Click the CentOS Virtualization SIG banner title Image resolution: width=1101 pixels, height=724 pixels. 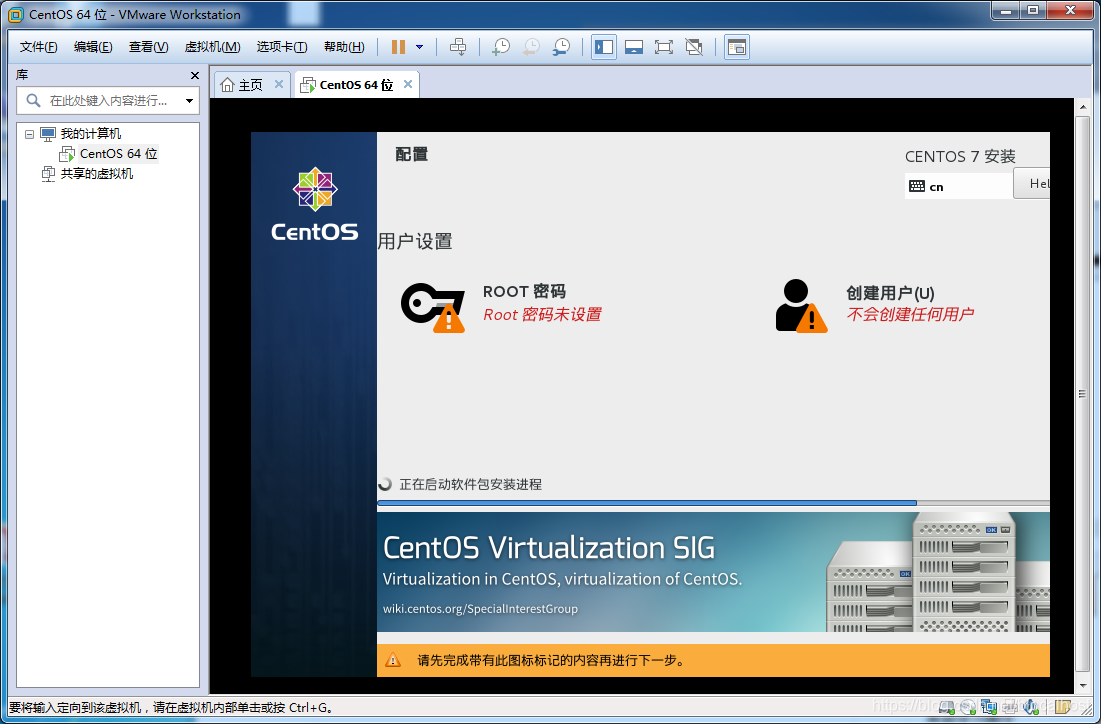(x=549, y=548)
